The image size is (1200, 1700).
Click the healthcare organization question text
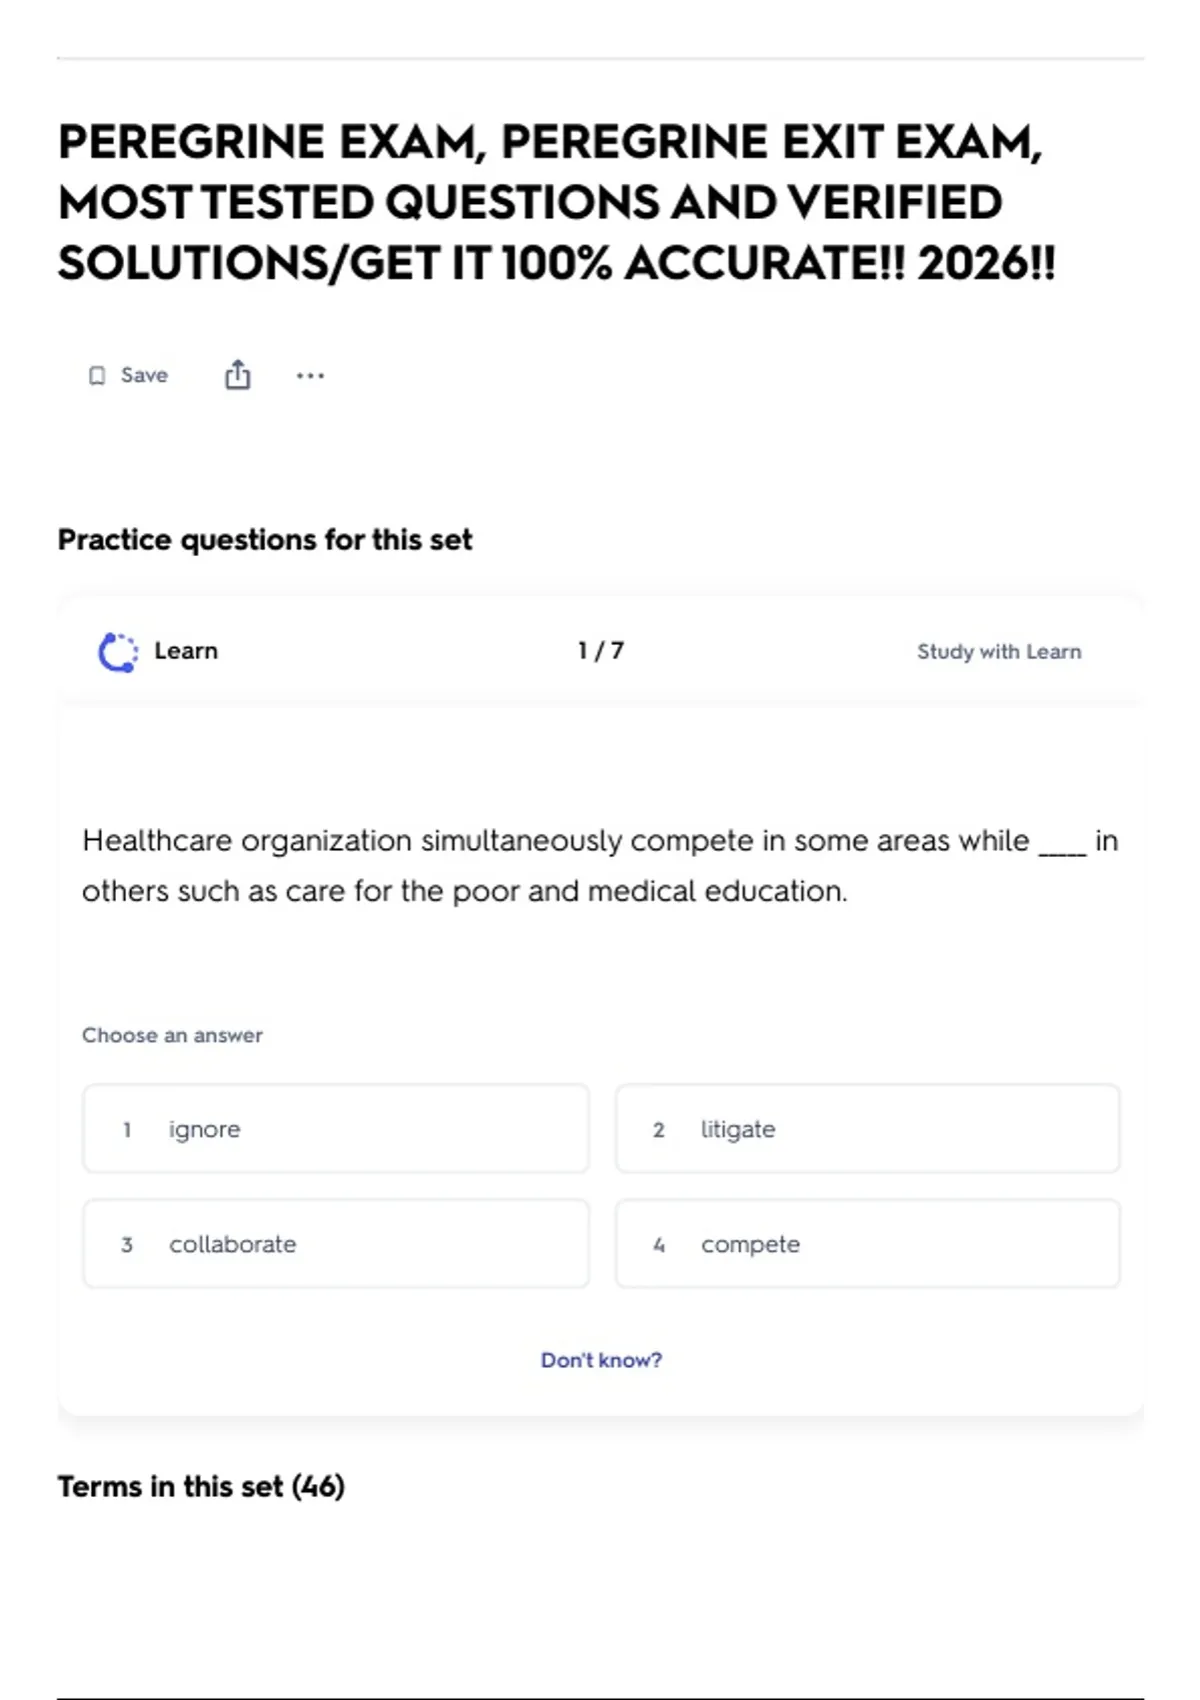600,866
